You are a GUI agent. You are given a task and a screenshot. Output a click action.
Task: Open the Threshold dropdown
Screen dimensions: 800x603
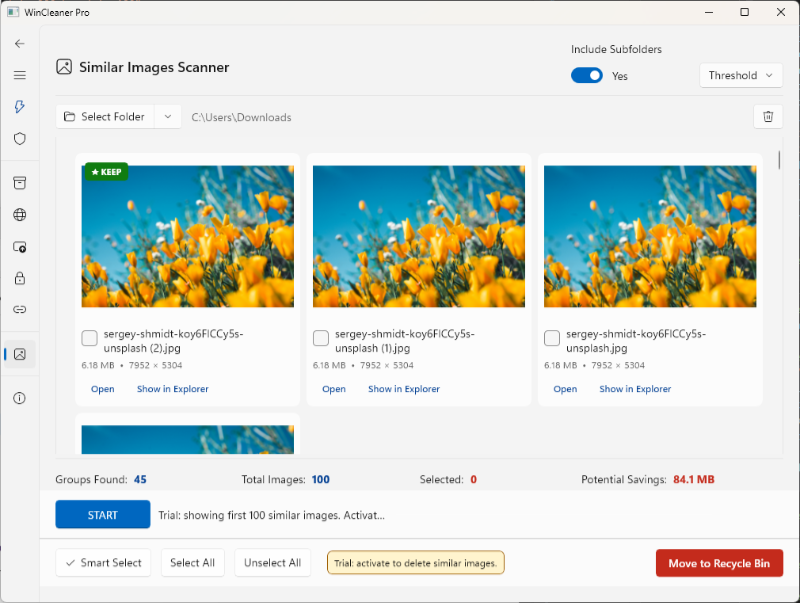pyautogui.click(x=740, y=74)
